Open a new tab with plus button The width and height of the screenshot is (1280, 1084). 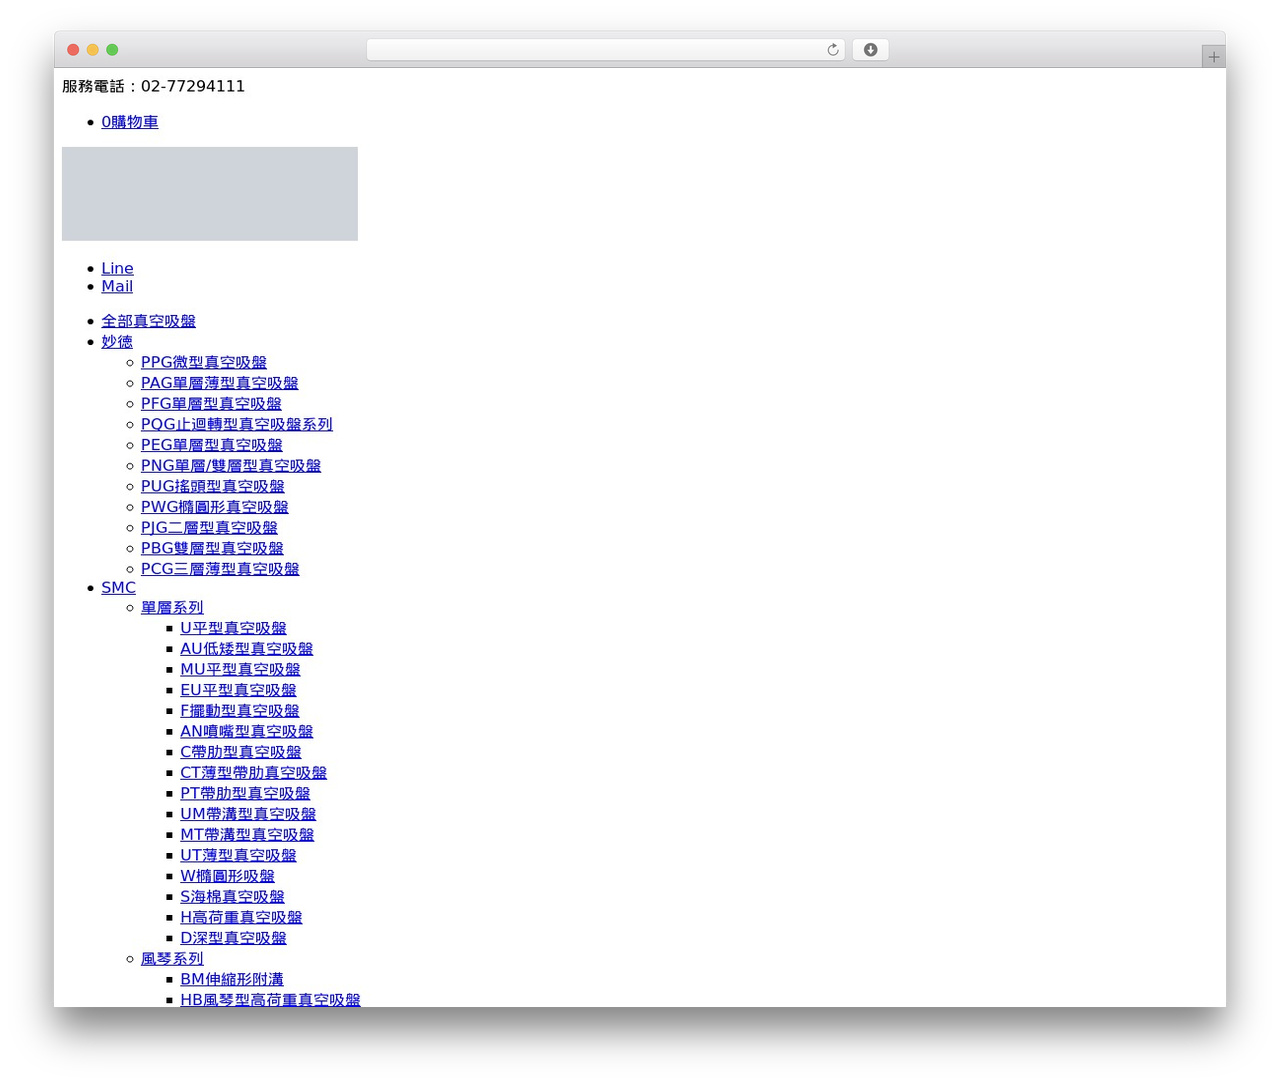[1213, 57]
